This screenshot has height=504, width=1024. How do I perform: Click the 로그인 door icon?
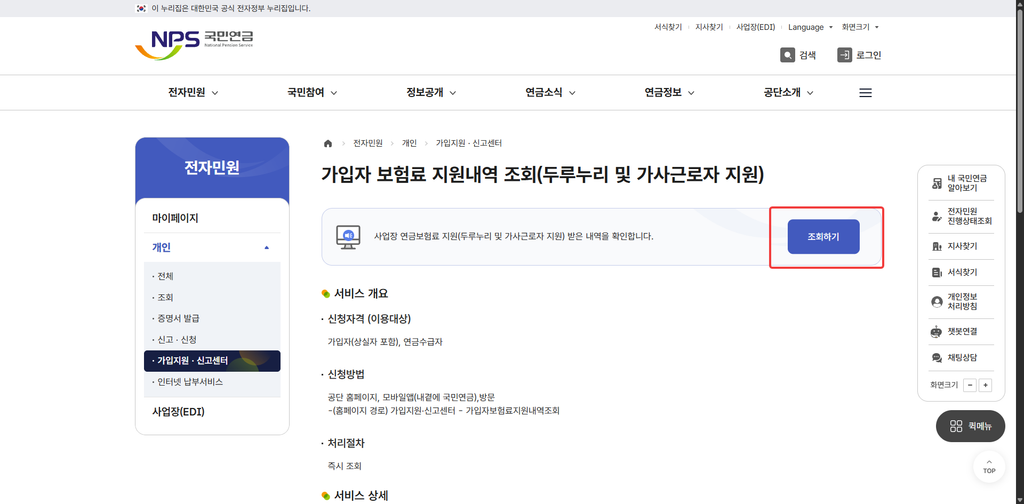click(x=844, y=55)
